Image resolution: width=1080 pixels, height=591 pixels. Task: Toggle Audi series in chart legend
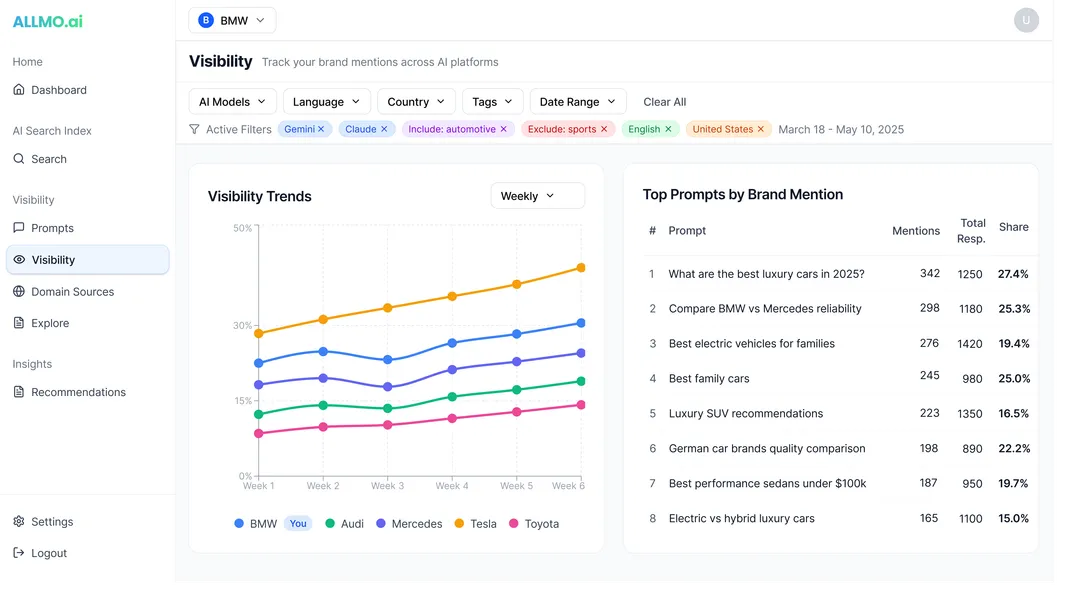tap(344, 524)
